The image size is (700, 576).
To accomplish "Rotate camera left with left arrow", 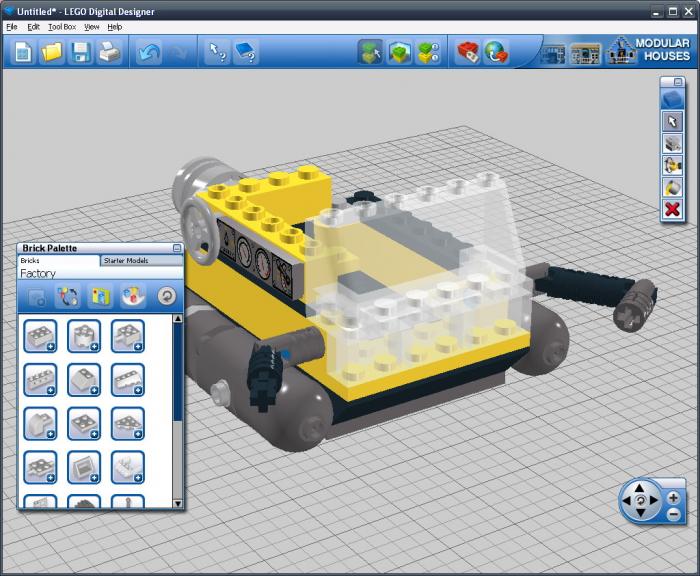I will point(627,501).
